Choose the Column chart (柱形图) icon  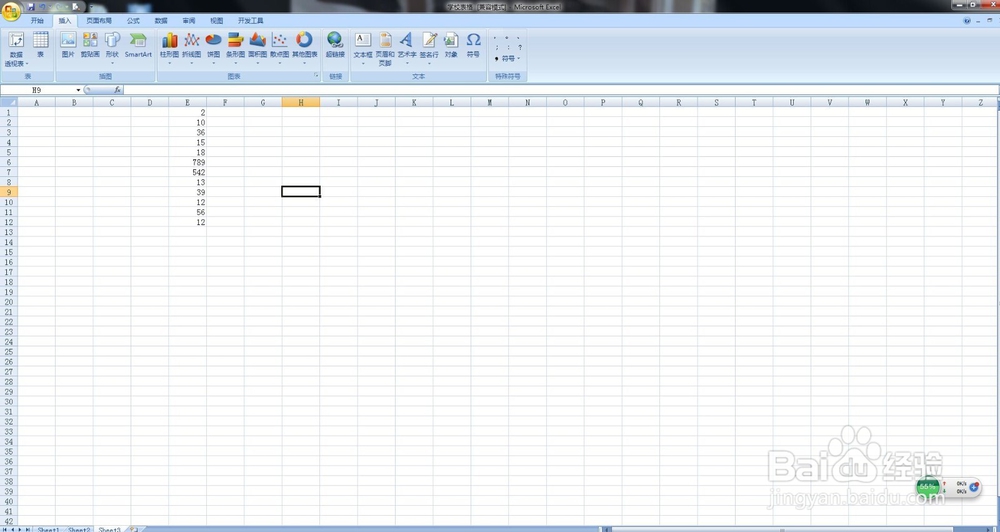pos(169,40)
